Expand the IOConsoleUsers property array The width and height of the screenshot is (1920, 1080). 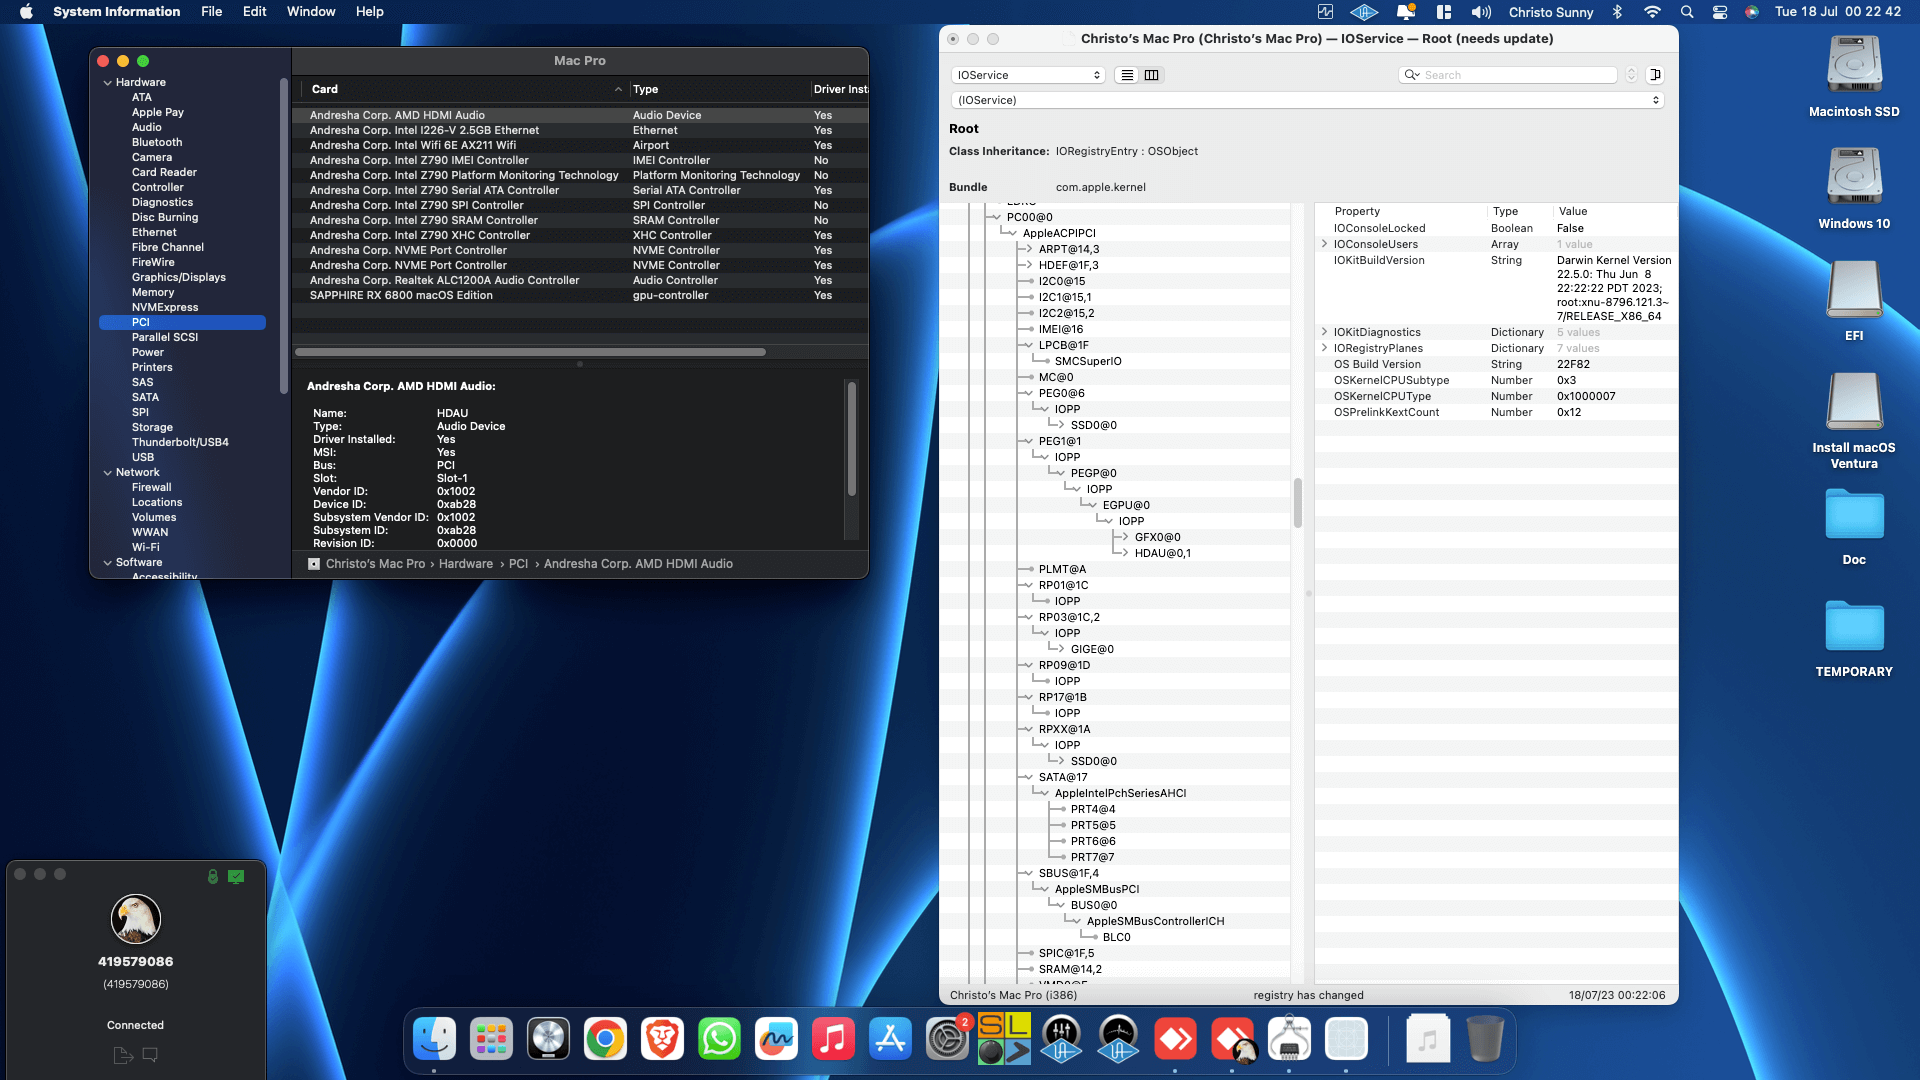click(1325, 244)
